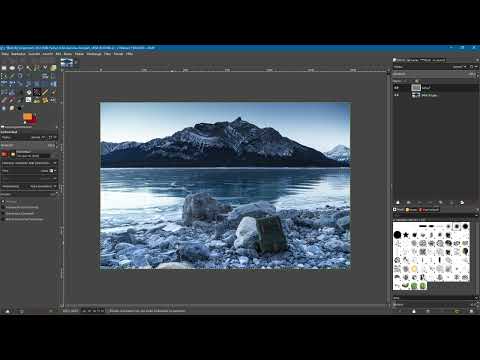Select the Ellipse Select tool
The image size is (480, 360).
click(12, 68)
